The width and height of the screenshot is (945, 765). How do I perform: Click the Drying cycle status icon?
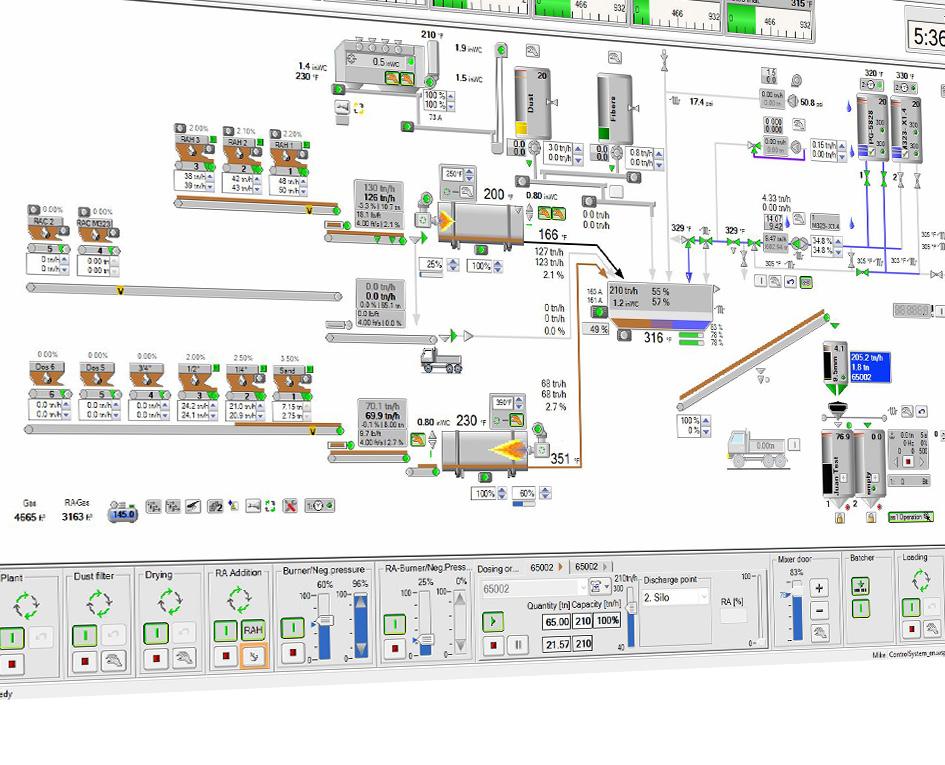pos(169,601)
